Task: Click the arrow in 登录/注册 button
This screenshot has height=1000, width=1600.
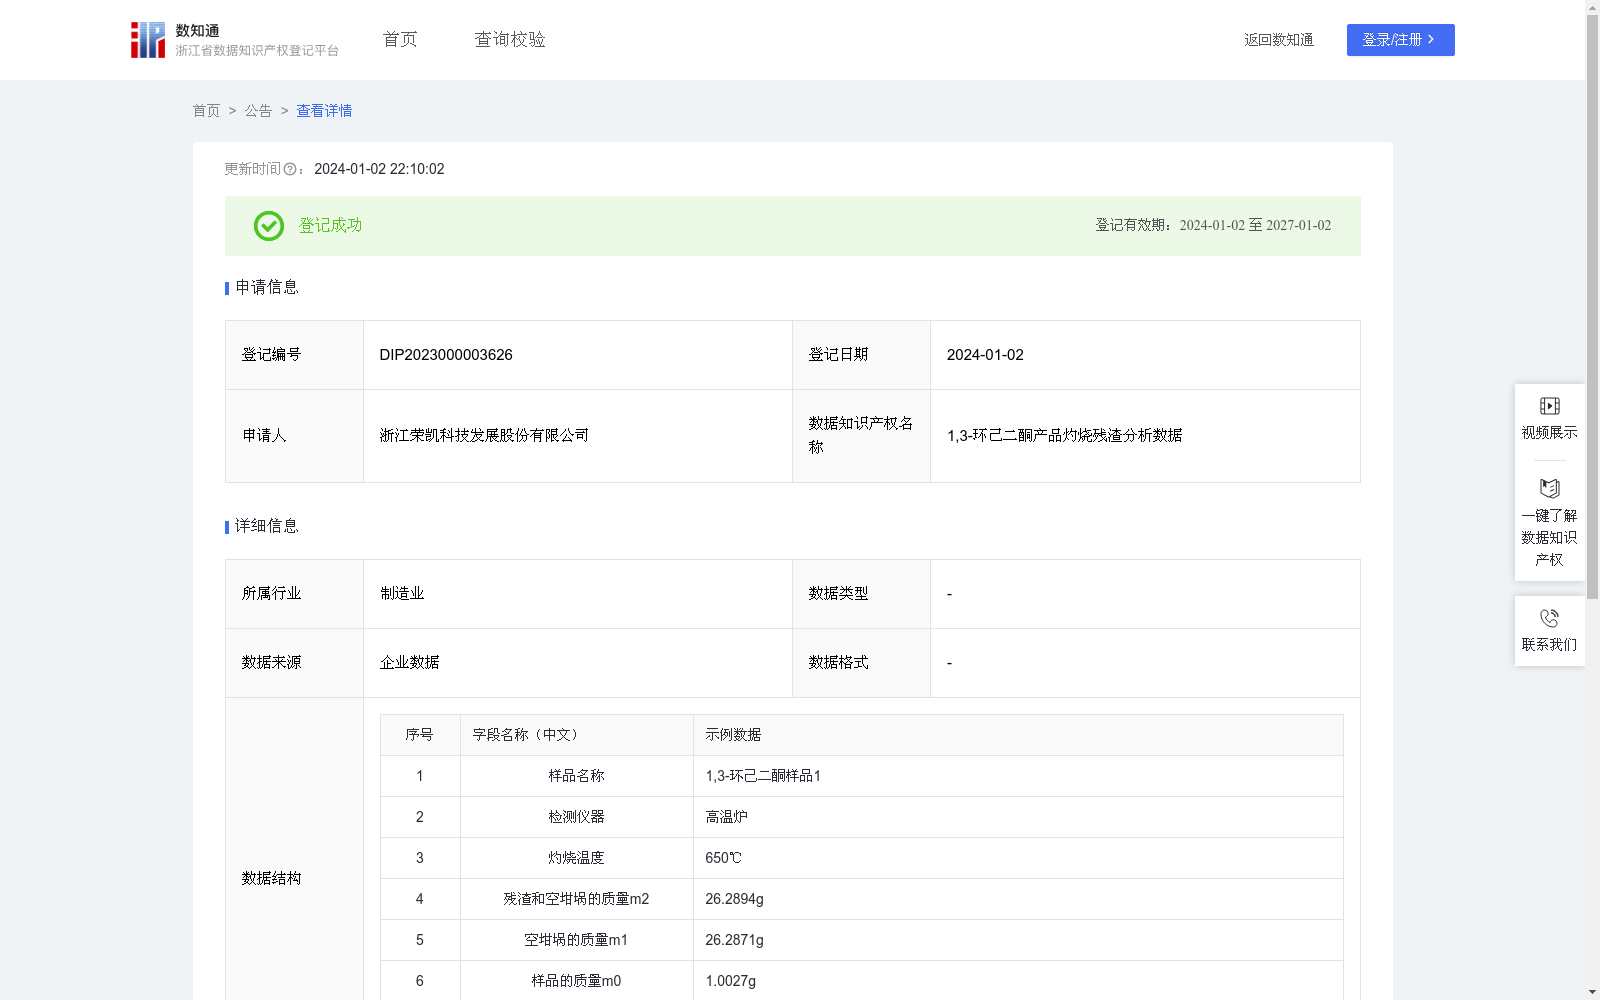Action: (1431, 40)
